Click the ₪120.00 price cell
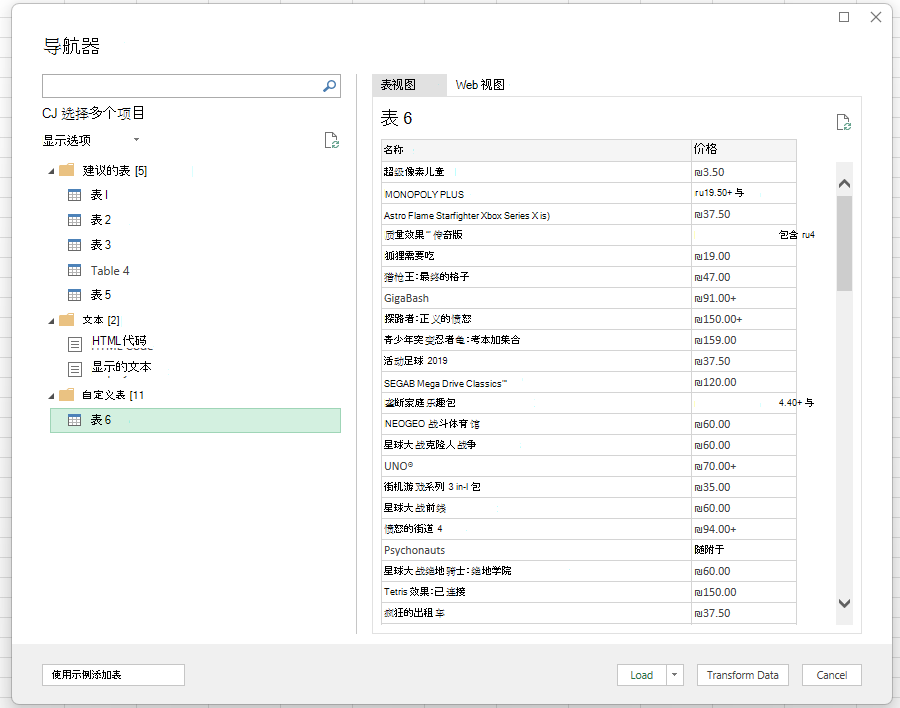This screenshot has width=900, height=708. point(744,382)
